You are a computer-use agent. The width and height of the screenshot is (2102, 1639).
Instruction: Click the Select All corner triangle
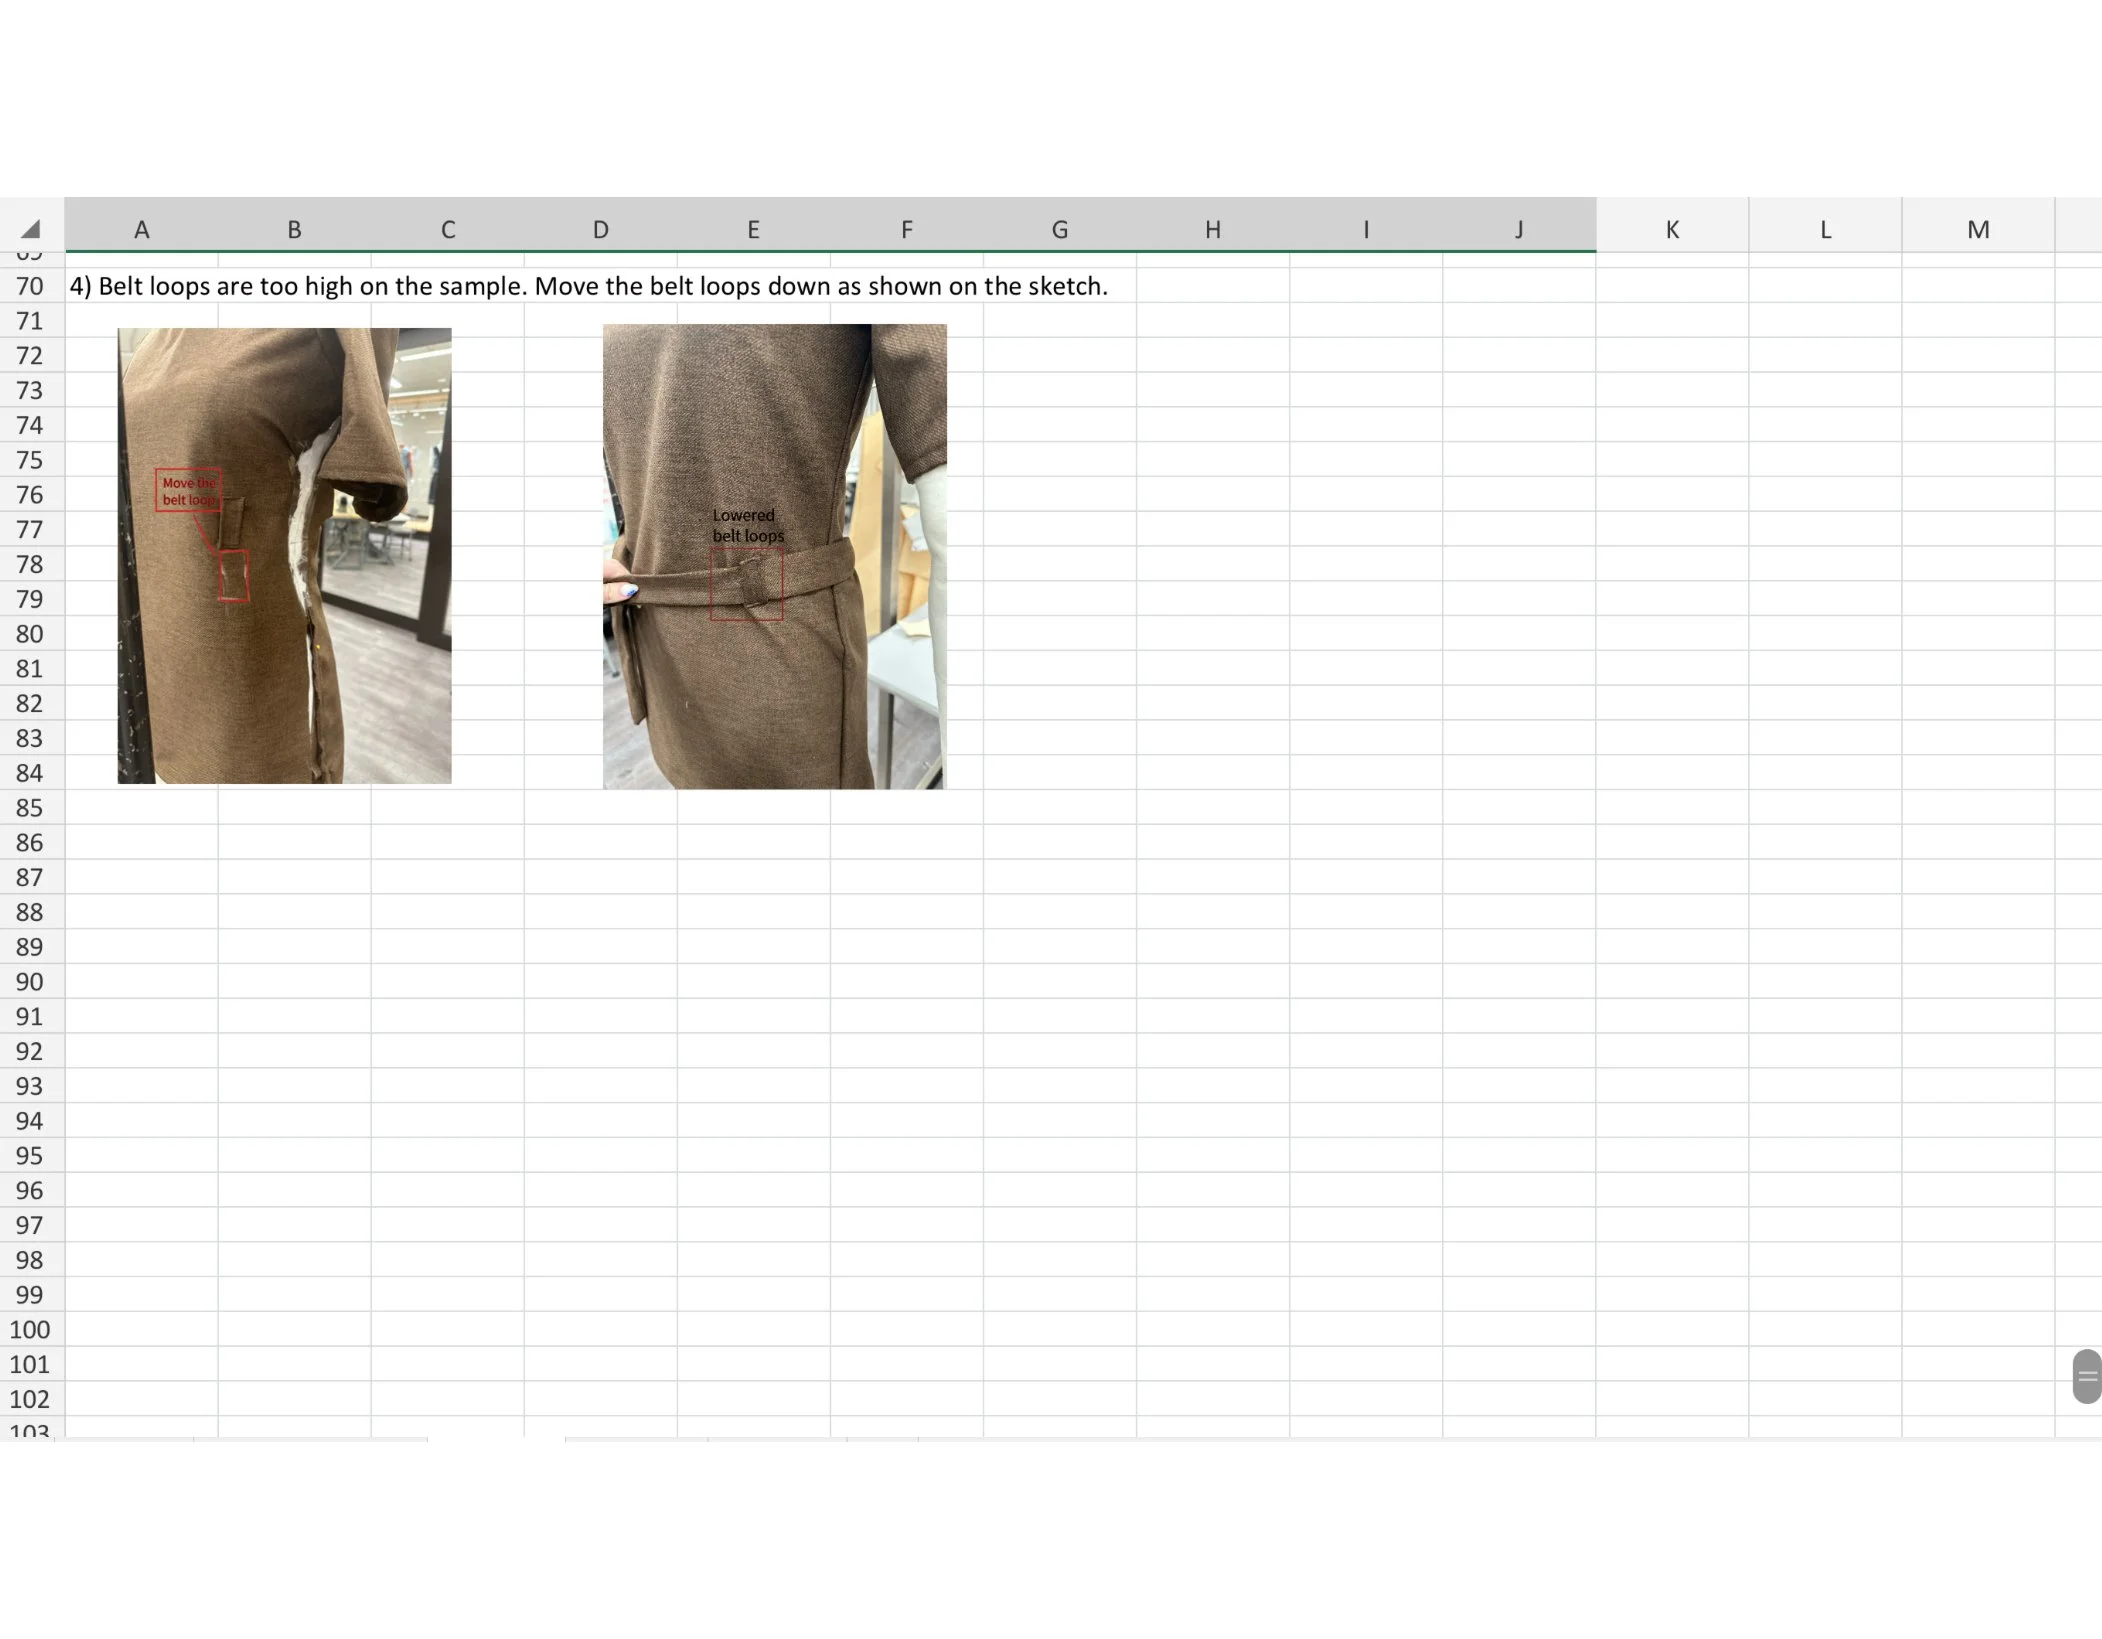(x=31, y=229)
